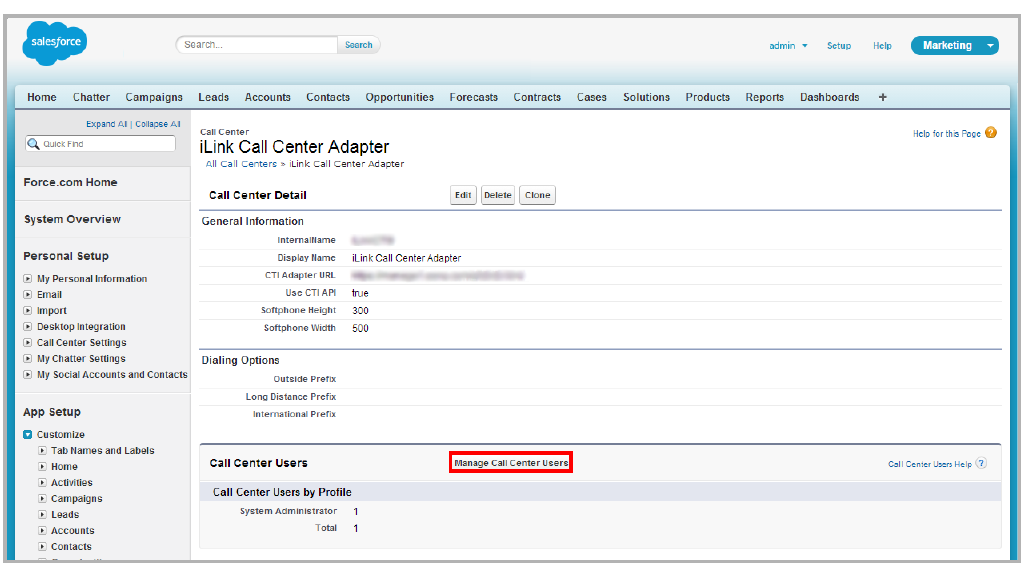This screenshot has height=578, width=1025.
Task: Click the App Setup heading
Action: [52, 412]
